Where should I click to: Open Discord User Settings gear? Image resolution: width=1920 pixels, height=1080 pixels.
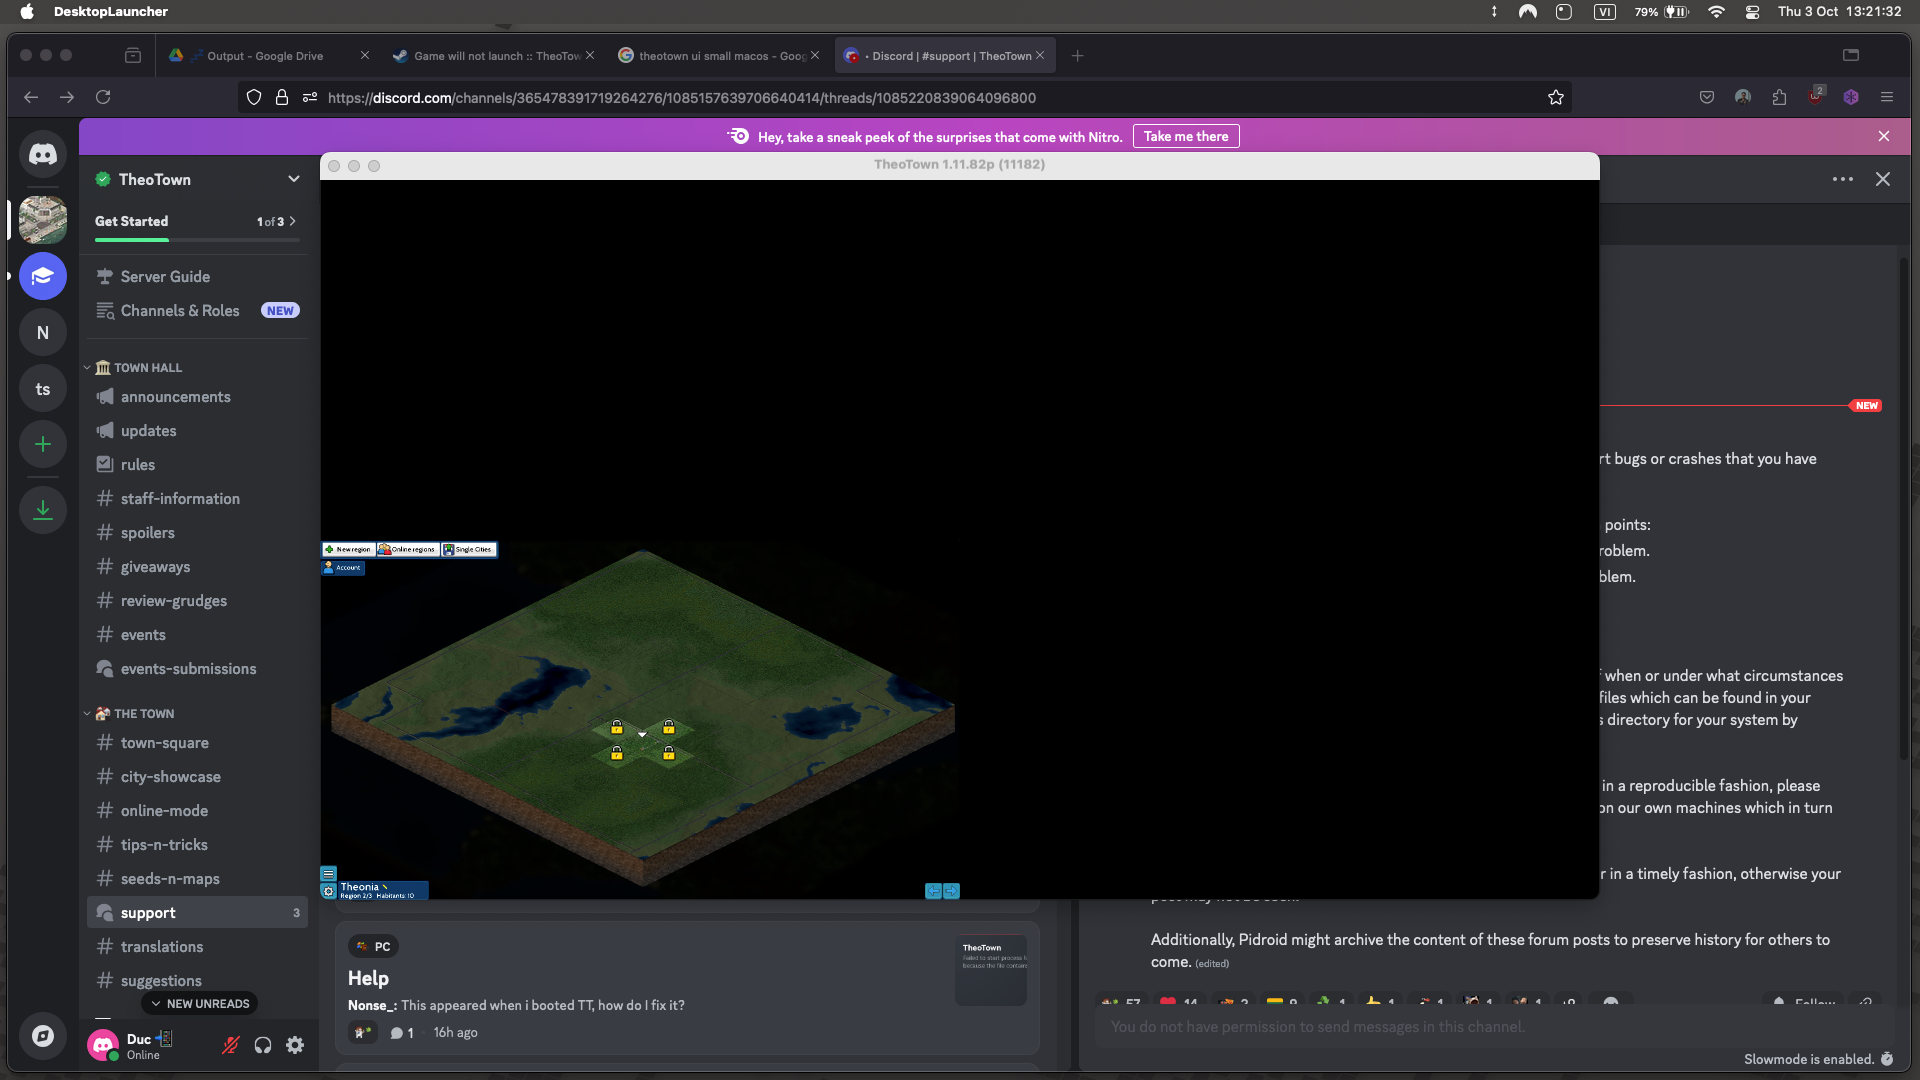[295, 1045]
